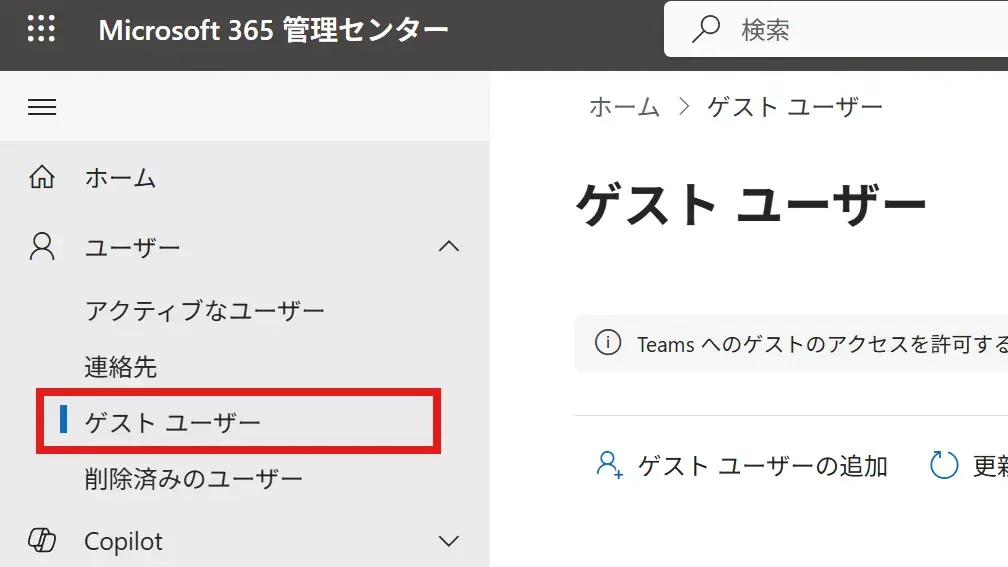Click the info icon in the Teams banner
Screen dimensions: 1008x567
click(608, 343)
